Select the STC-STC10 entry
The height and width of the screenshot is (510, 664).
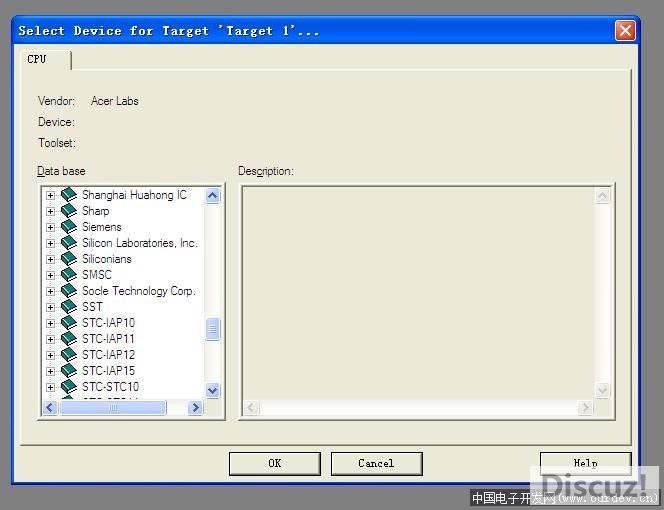pos(111,387)
